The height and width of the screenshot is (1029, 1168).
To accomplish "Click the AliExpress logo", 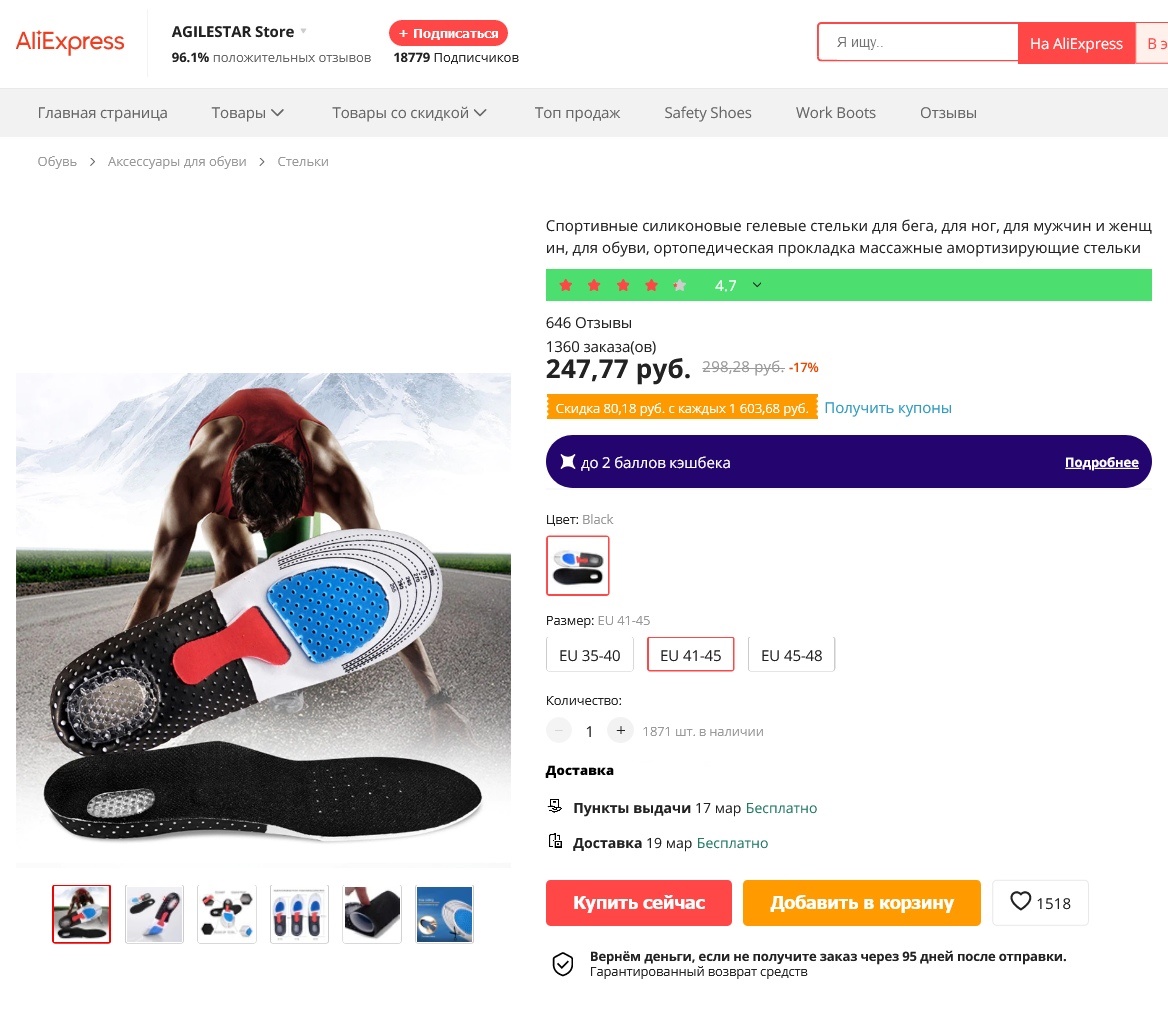I will tap(70, 43).
